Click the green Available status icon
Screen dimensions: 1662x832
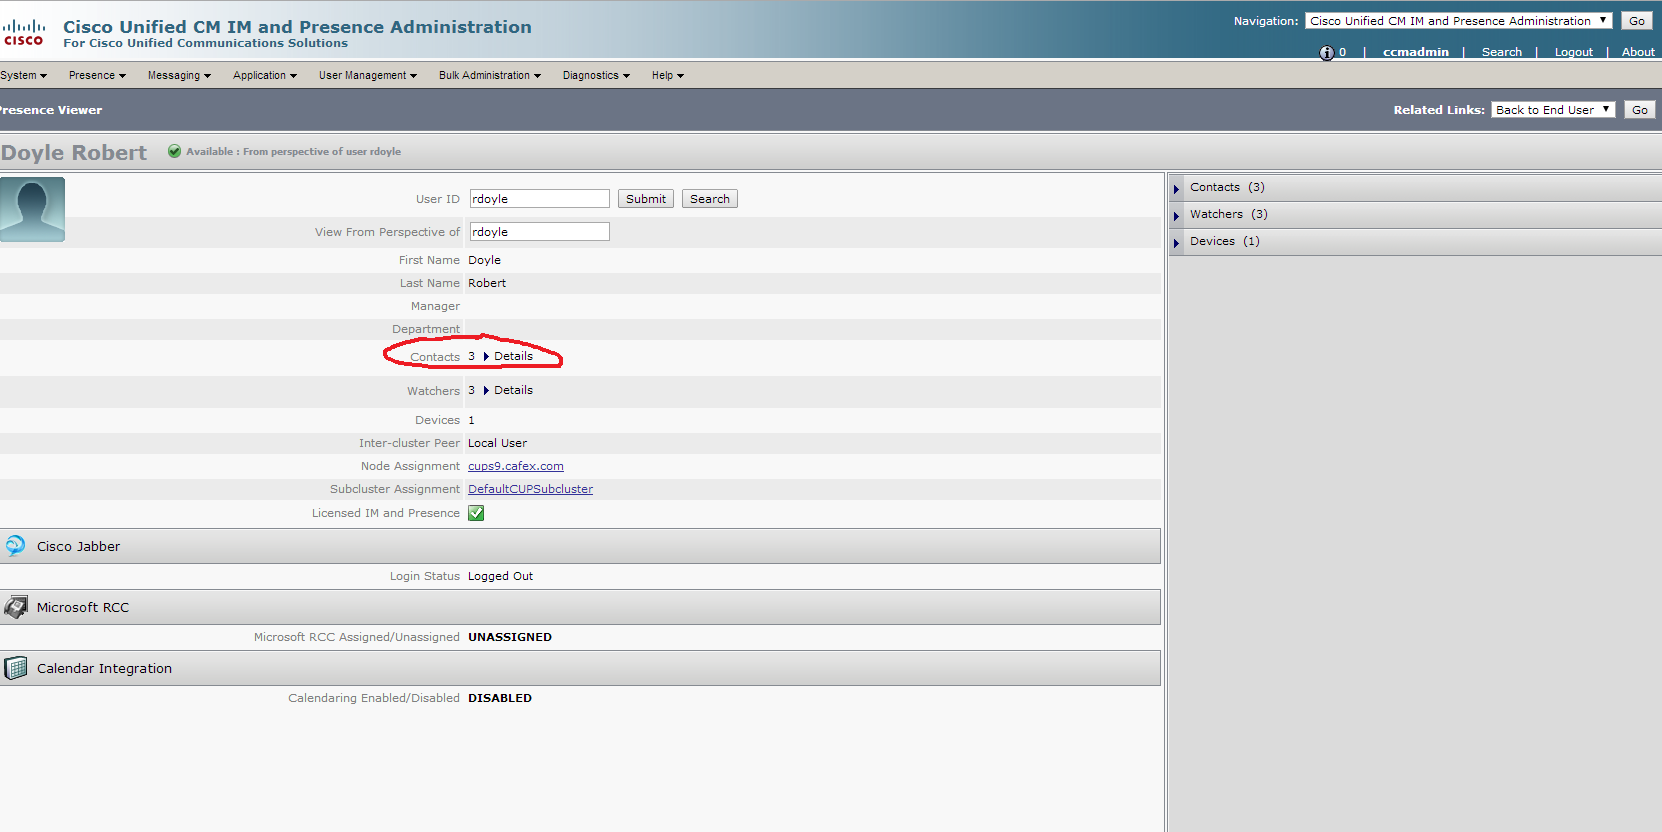(175, 151)
